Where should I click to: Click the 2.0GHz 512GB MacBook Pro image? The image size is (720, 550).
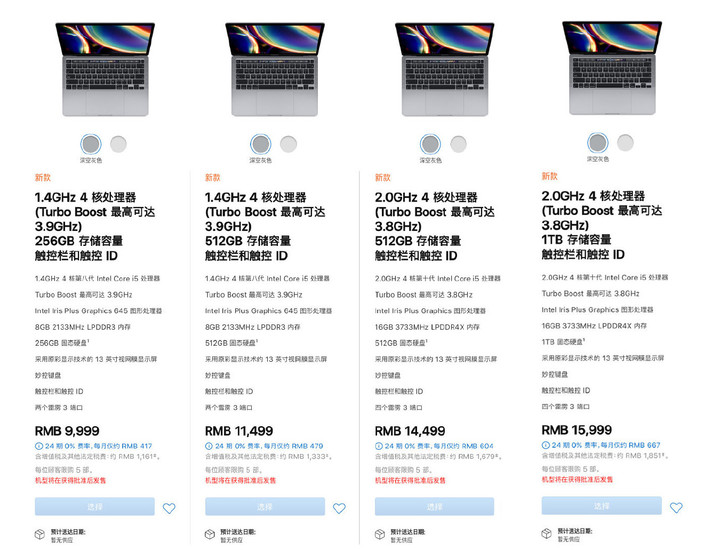pyautogui.click(x=444, y=68)
